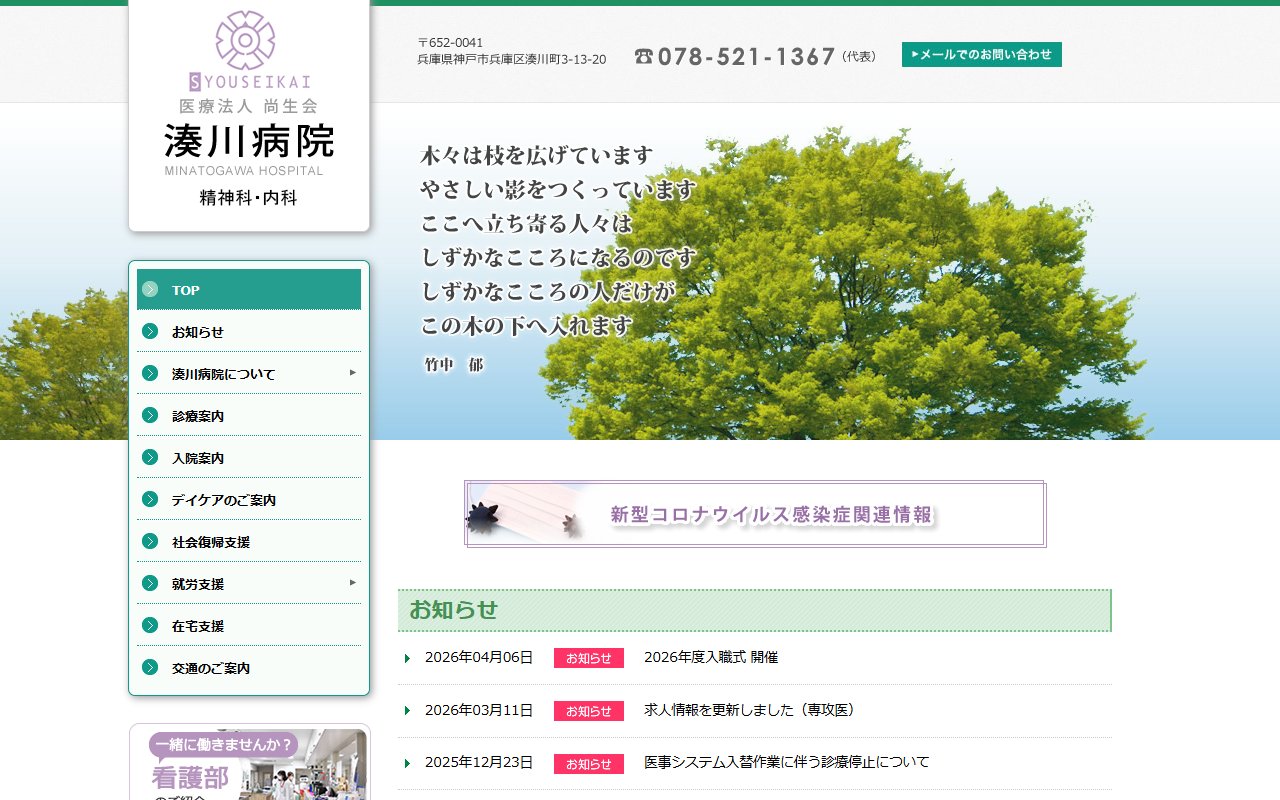1280x800 pixels.
Task: Click the circle arrow icon beside TOP
Action: pos(150,289)
